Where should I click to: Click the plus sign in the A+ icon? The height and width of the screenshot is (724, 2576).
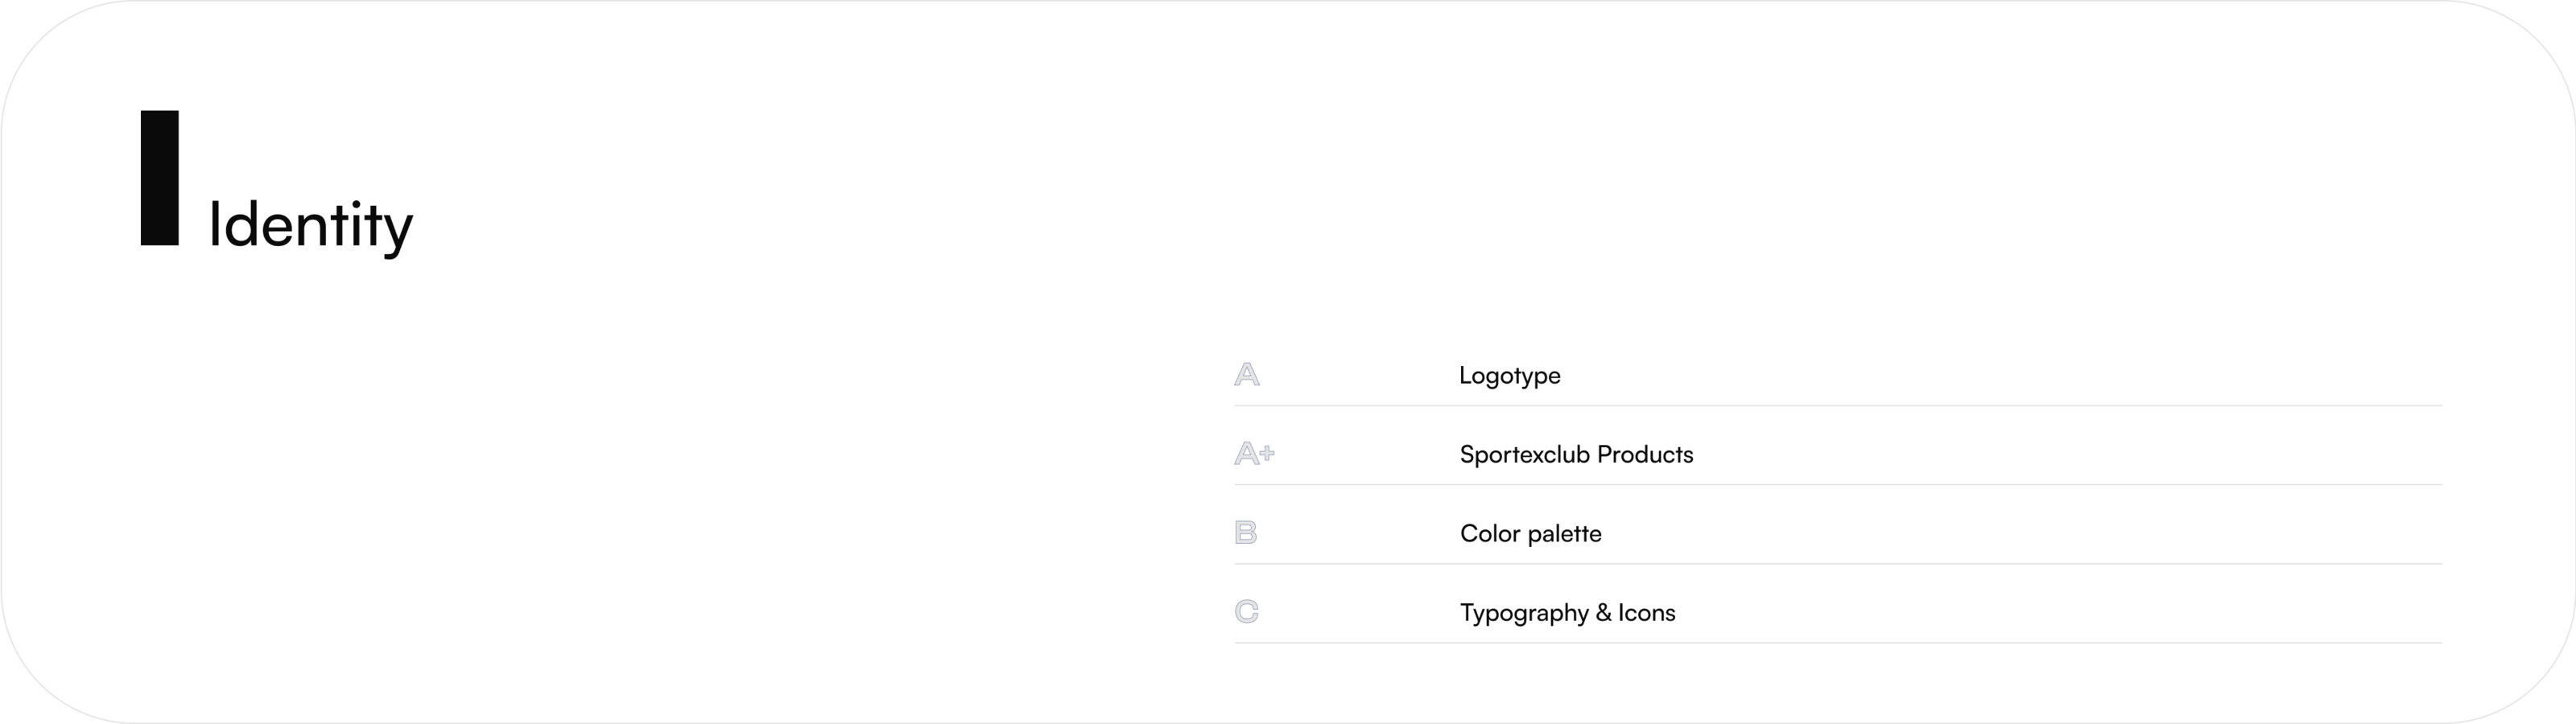tap(1267, 452)
